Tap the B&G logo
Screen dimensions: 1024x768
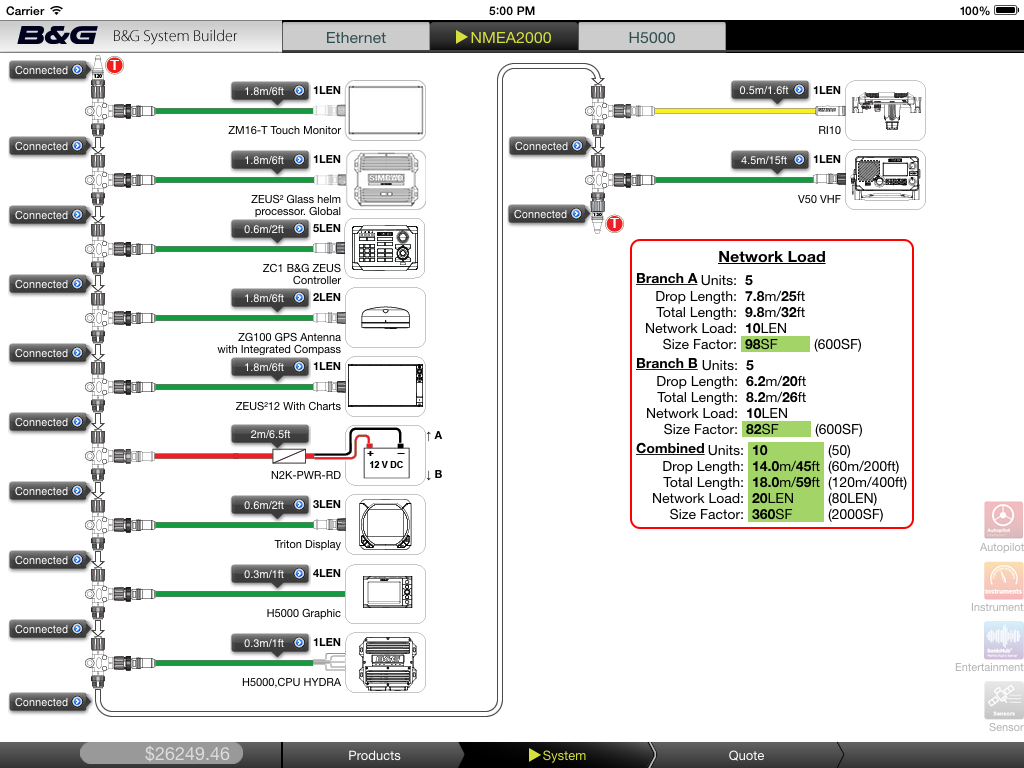pos(57,35)
